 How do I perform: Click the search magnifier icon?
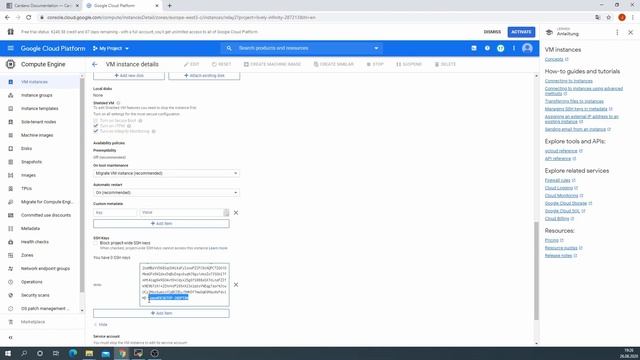[x=229, y=48]
